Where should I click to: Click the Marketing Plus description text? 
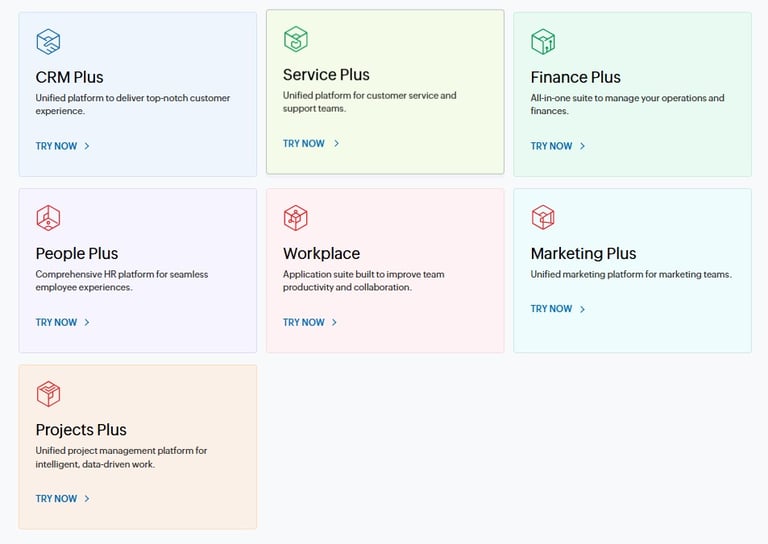631,274
